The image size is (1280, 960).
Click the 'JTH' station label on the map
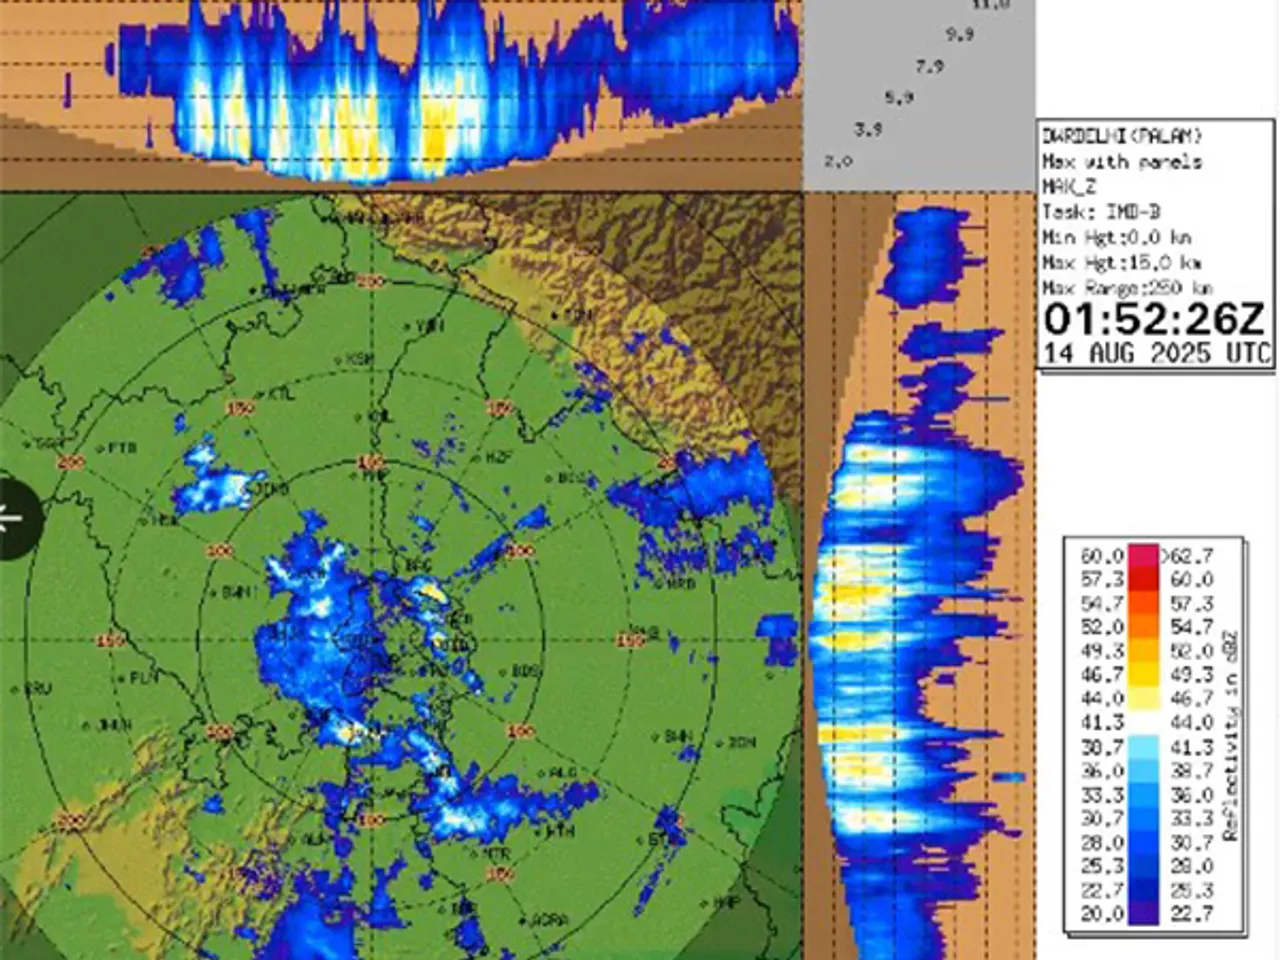click(560, 830)
